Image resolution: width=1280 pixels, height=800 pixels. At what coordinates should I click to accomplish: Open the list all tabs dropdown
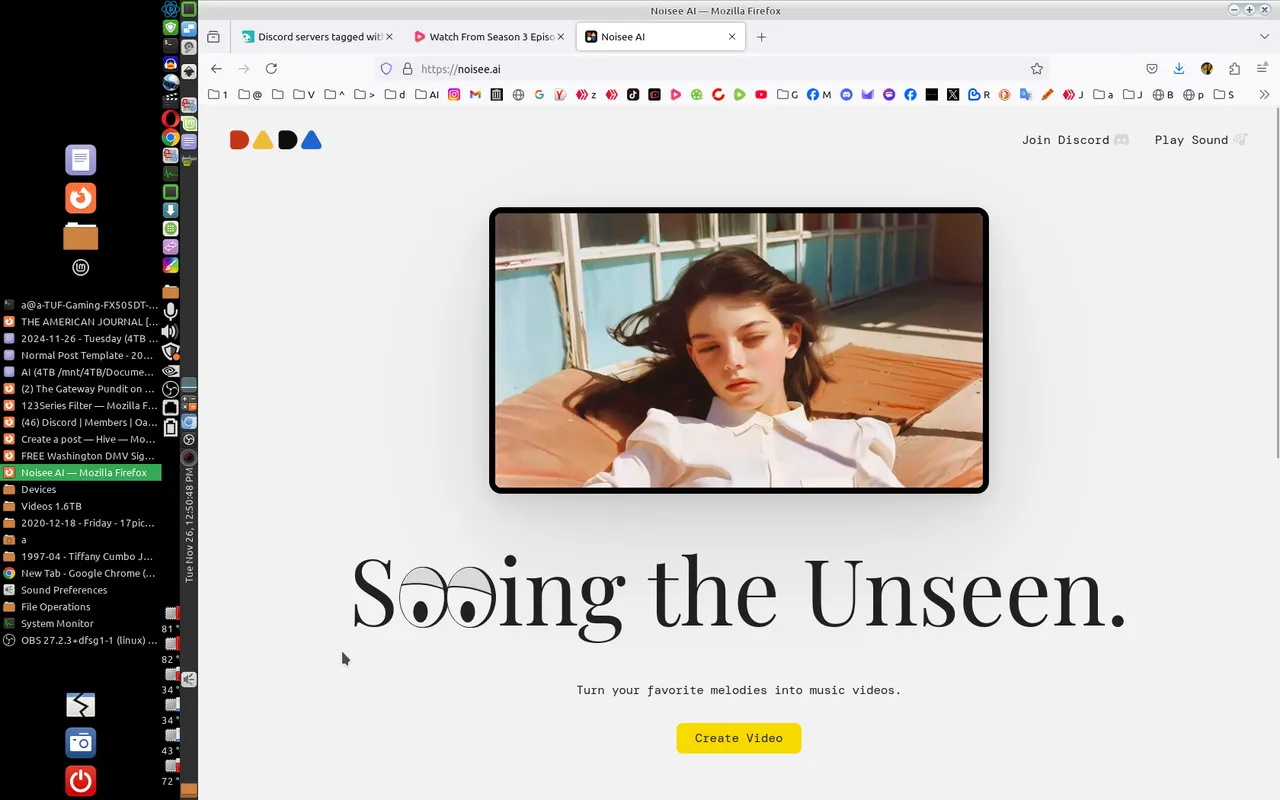click(x=1264, y=37)
